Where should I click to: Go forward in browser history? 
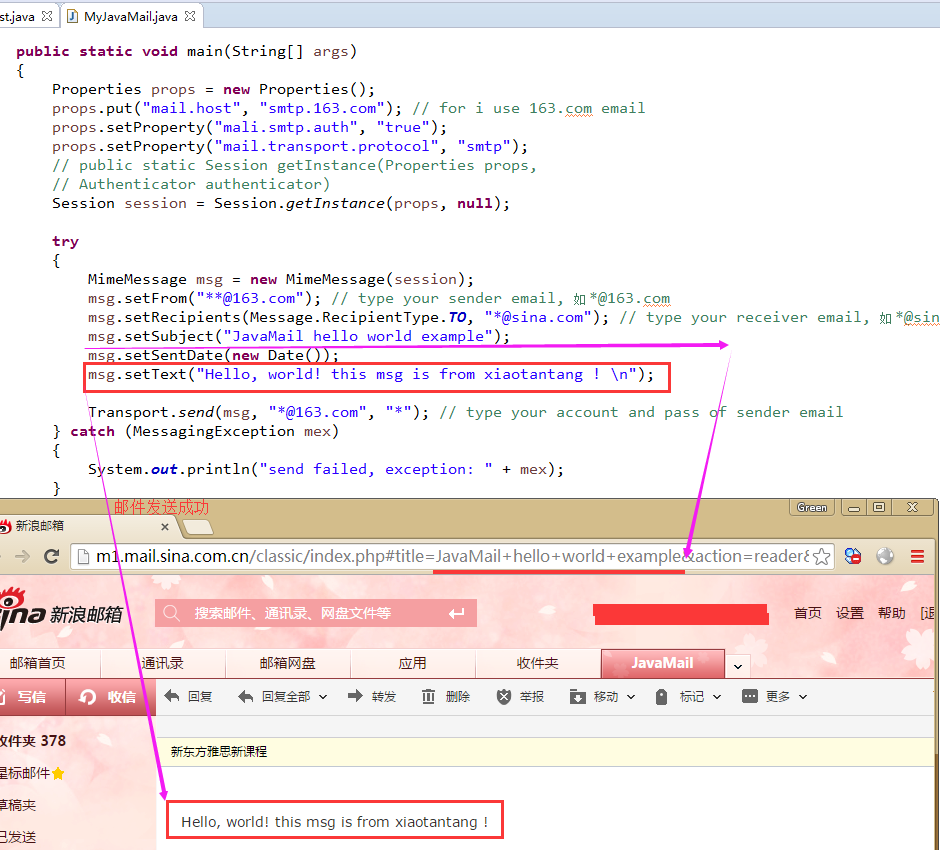point(23,556)
